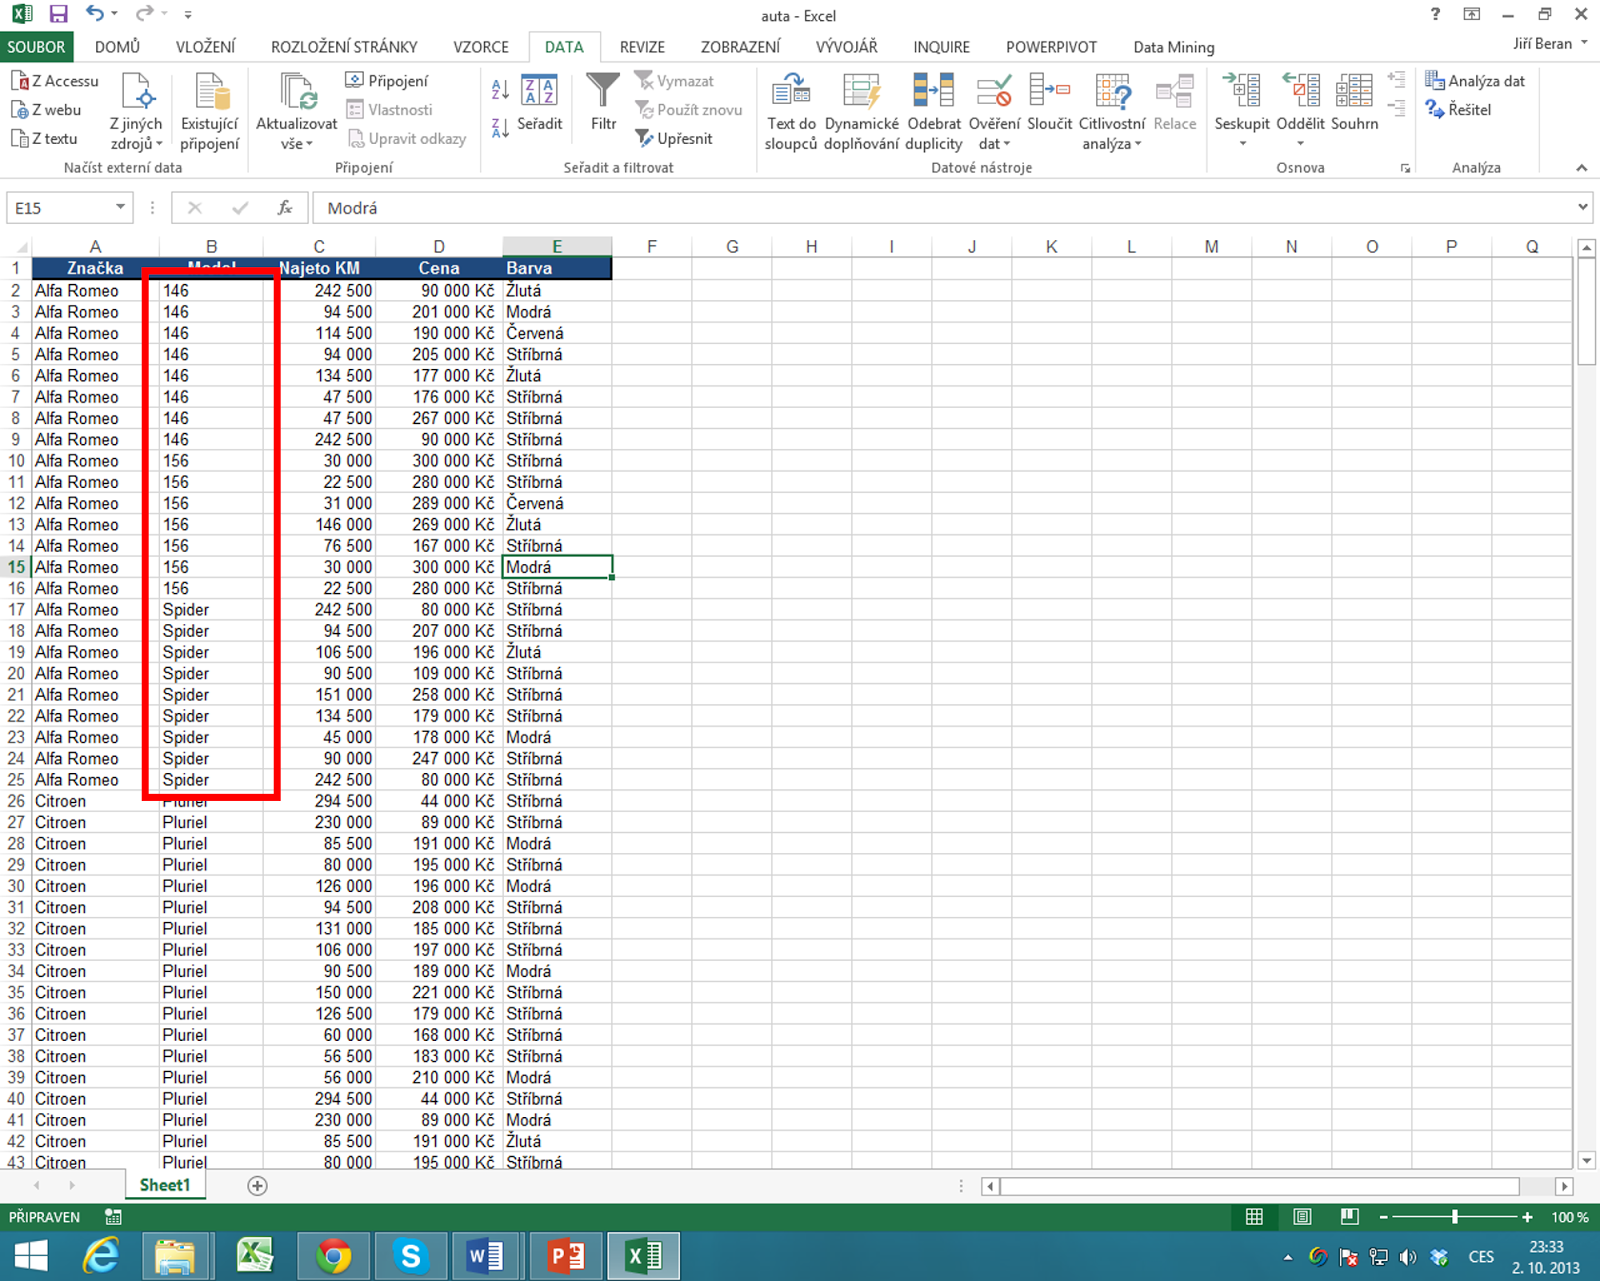Select the Najeto KM header cell
1600x1281 pixels.
tap(319, 268)
